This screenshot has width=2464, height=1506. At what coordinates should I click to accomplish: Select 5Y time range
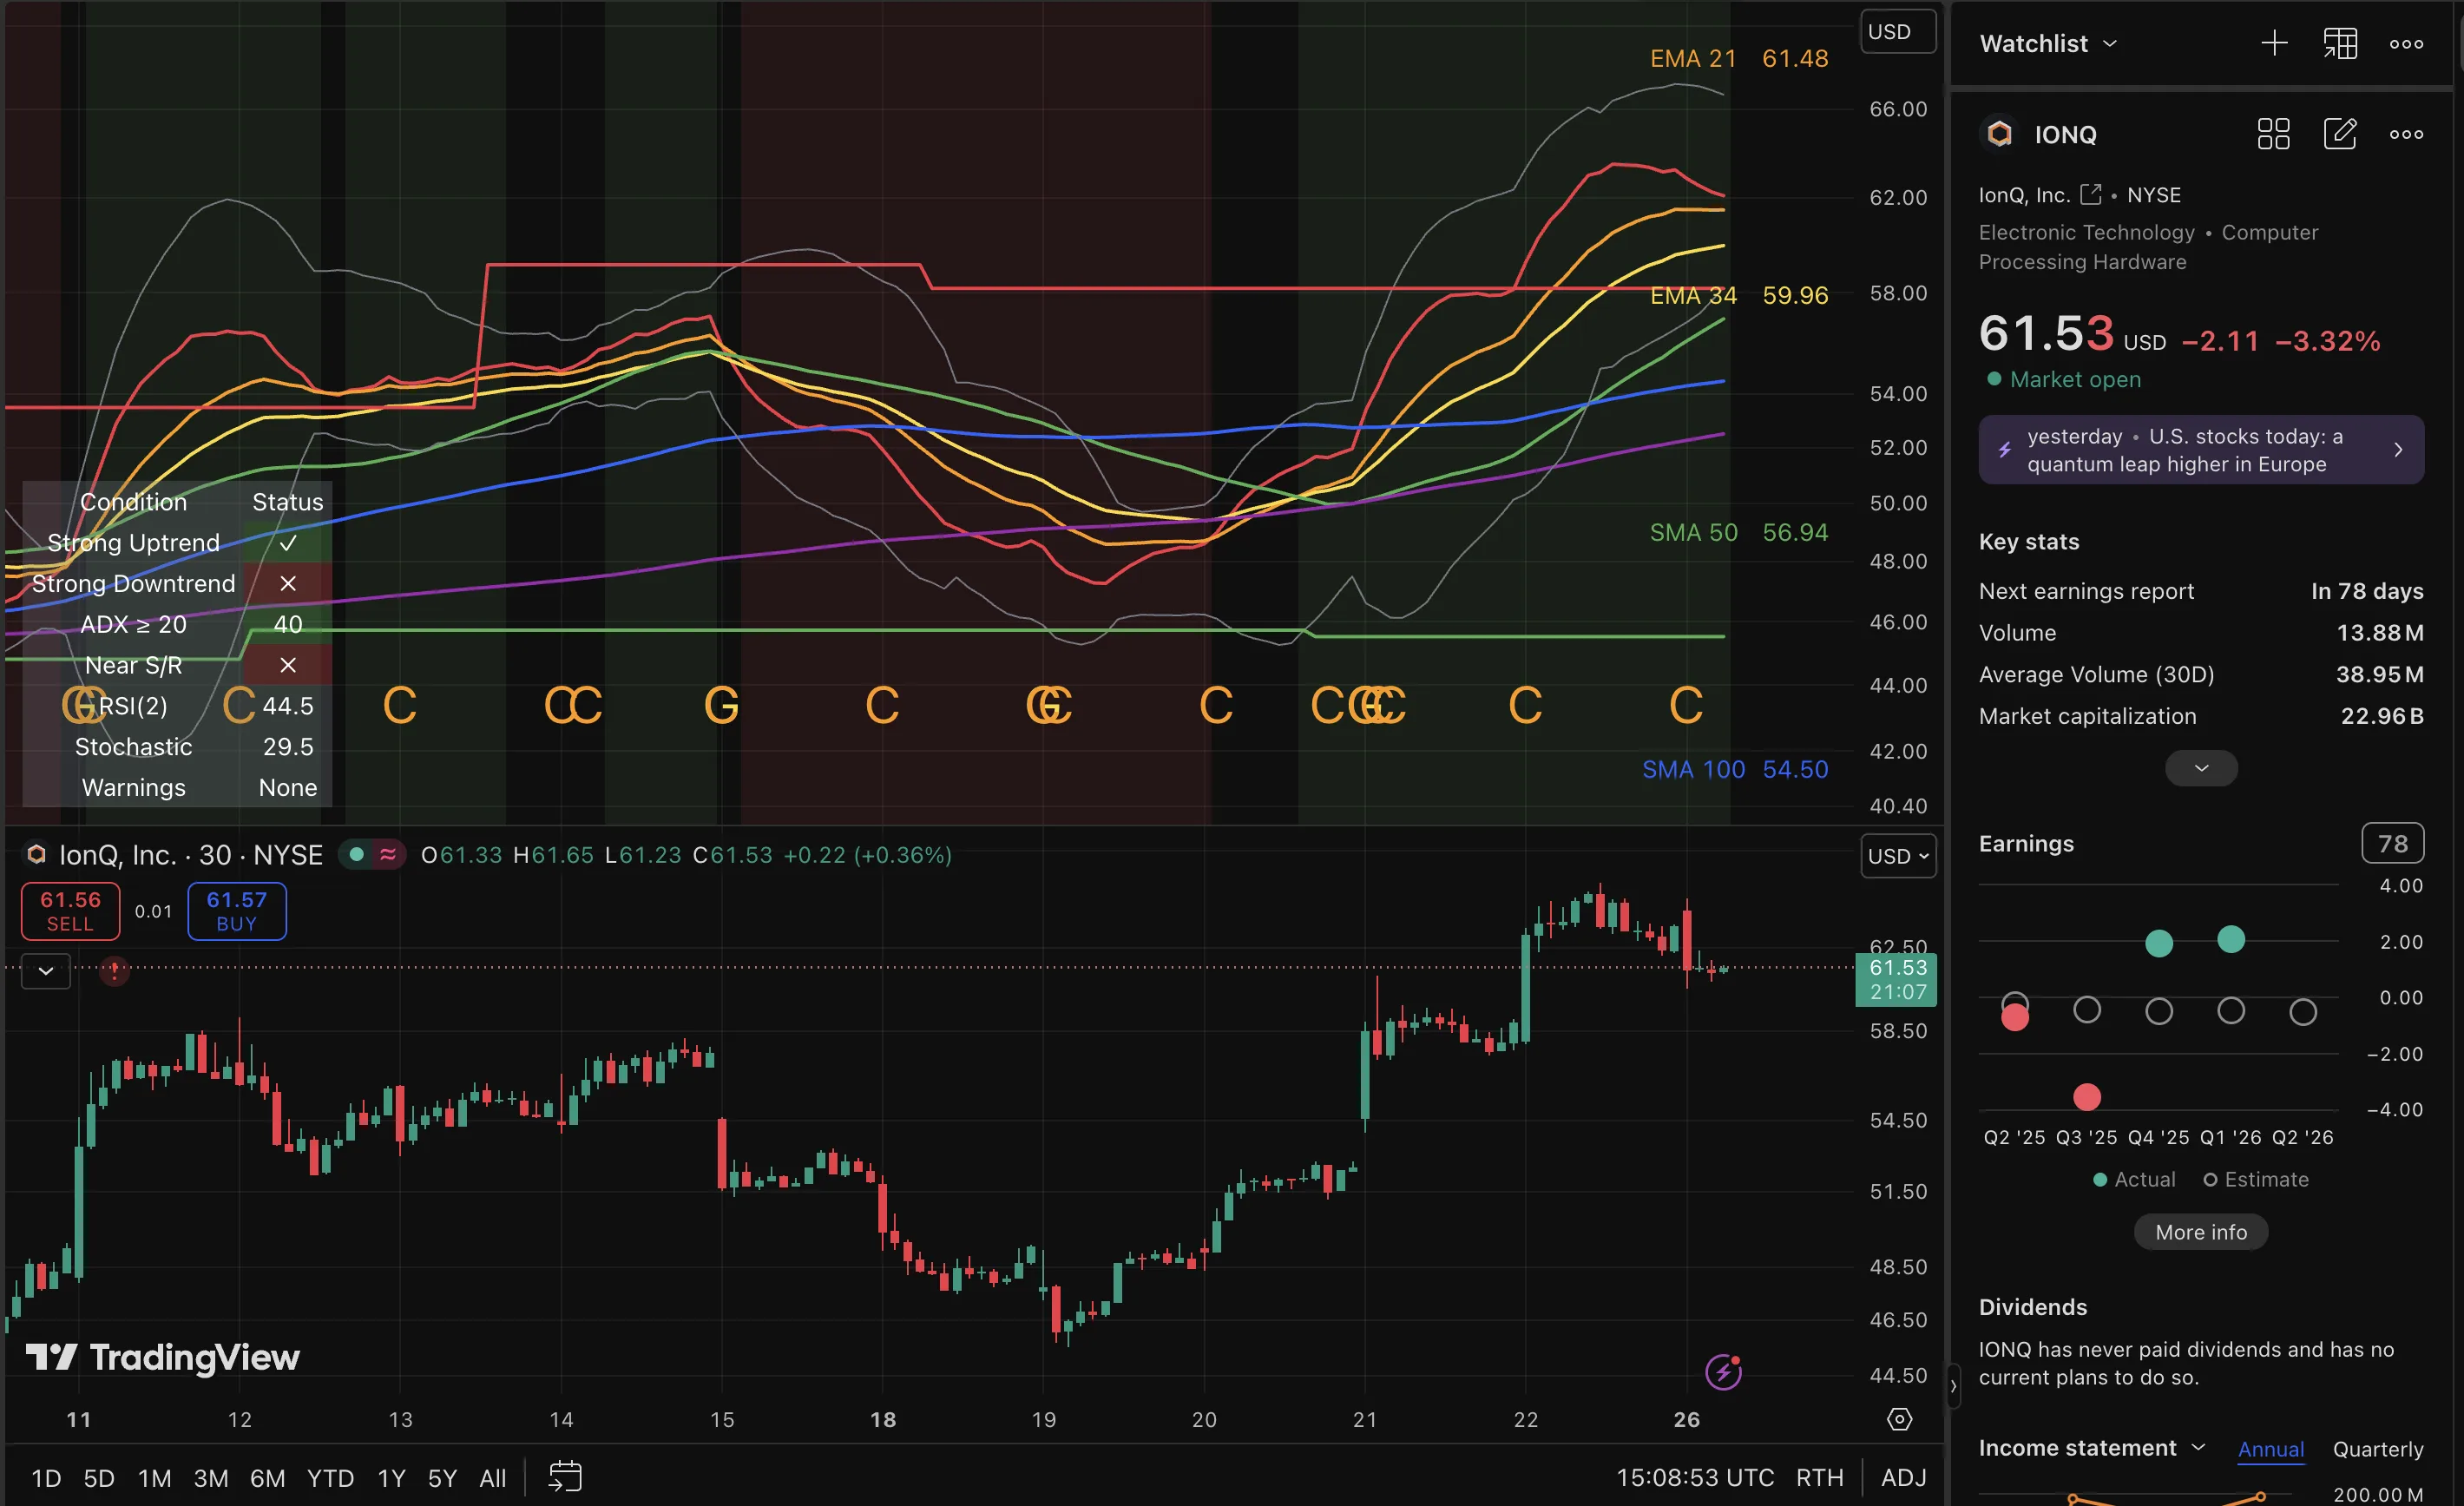442,1477
